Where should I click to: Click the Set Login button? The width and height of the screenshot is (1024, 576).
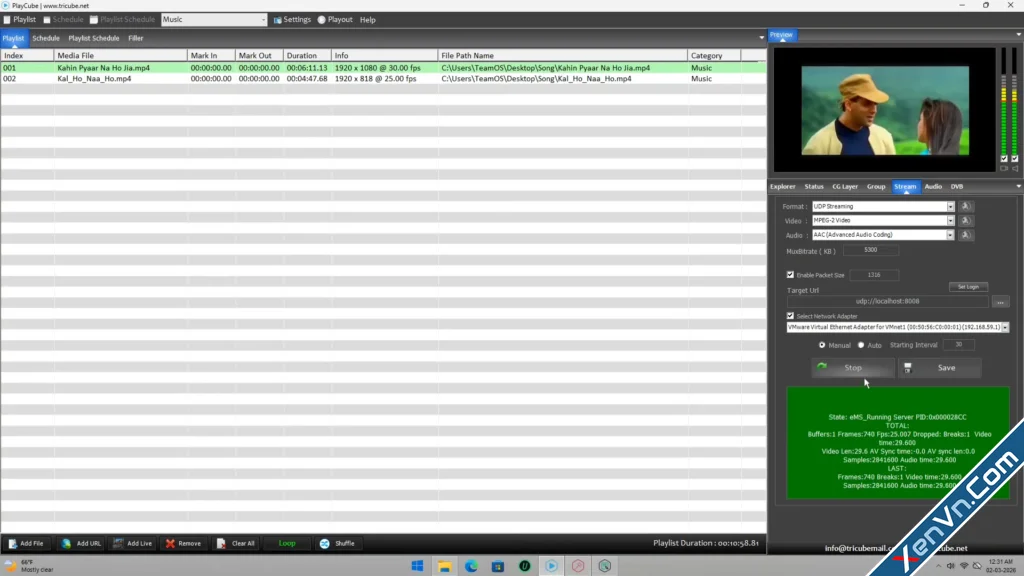[968, 287]
